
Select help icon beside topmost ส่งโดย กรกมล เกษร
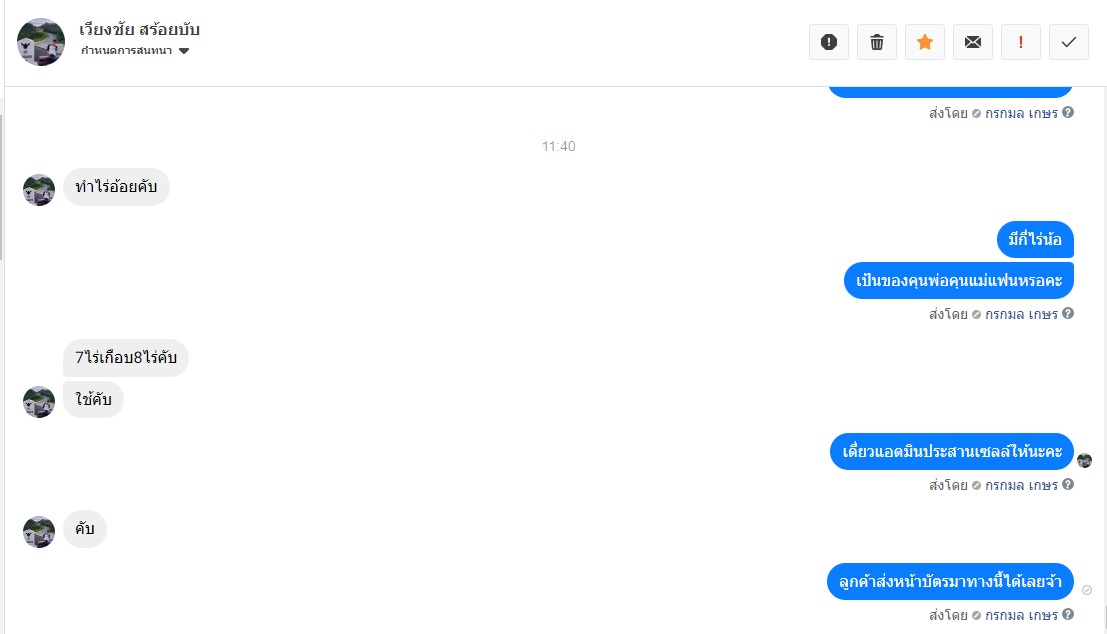1068,112
